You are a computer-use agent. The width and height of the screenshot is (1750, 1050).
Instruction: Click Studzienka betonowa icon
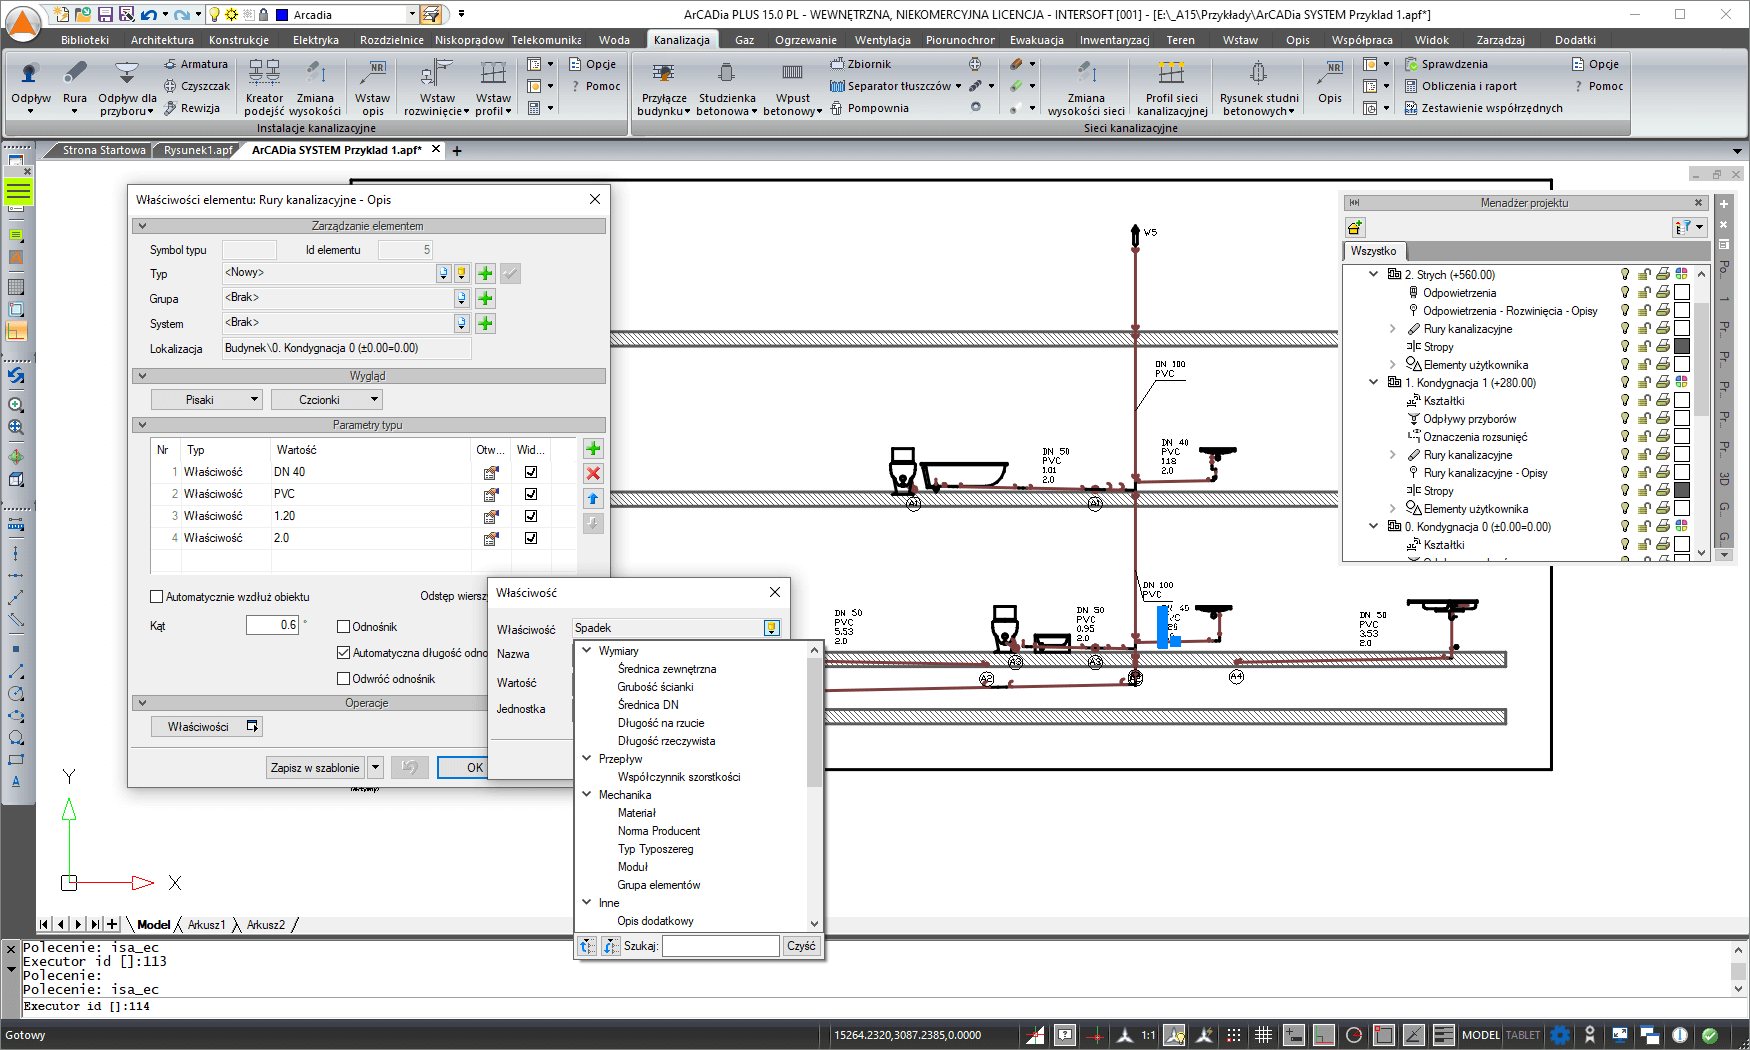727,74
